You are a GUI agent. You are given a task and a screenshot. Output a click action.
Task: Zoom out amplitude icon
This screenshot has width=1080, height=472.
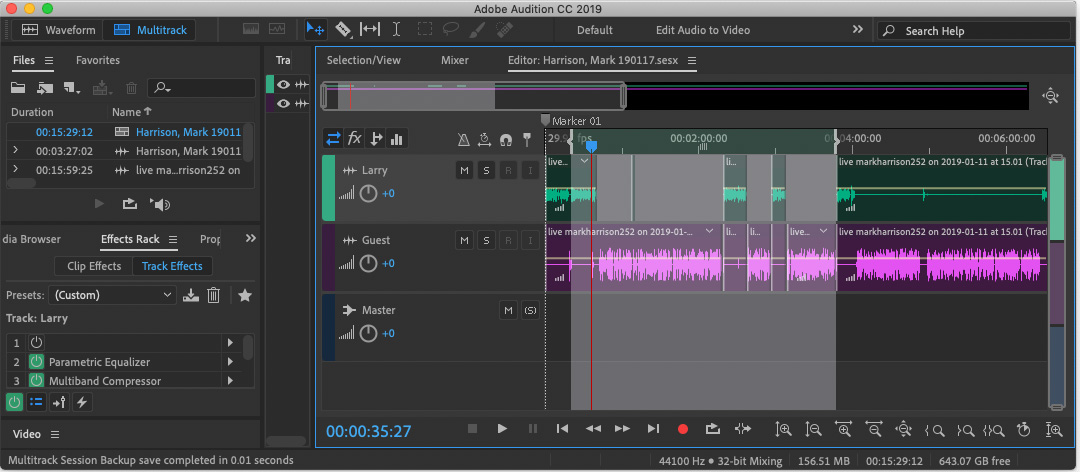[x=813, y=429]
